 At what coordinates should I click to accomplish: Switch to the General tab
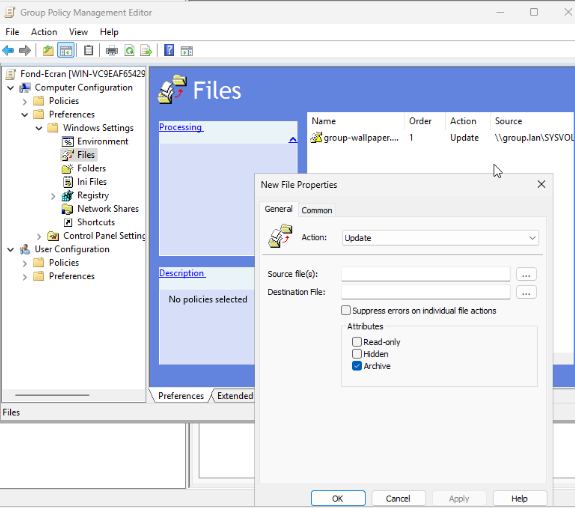(278, 209)
